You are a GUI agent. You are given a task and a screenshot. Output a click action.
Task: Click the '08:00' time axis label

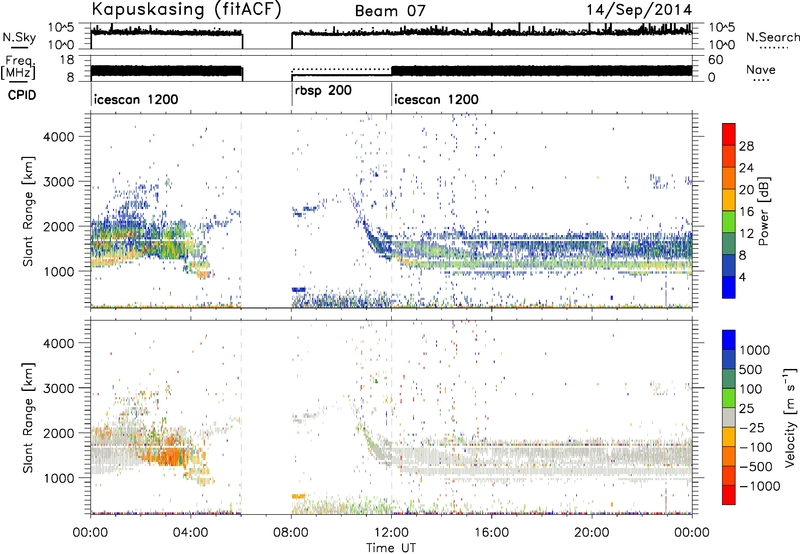coord(291,533)
